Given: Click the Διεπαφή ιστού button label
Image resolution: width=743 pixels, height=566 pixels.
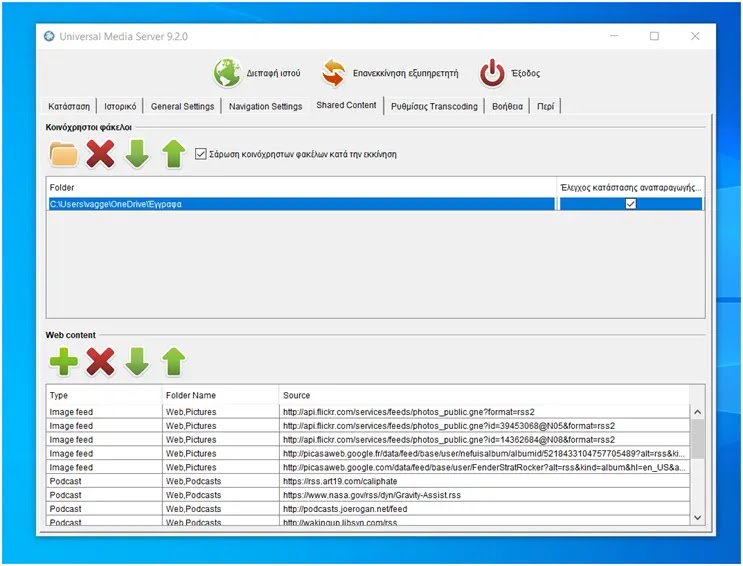Looking at the screenshot, I should click(x=273, y=73).
